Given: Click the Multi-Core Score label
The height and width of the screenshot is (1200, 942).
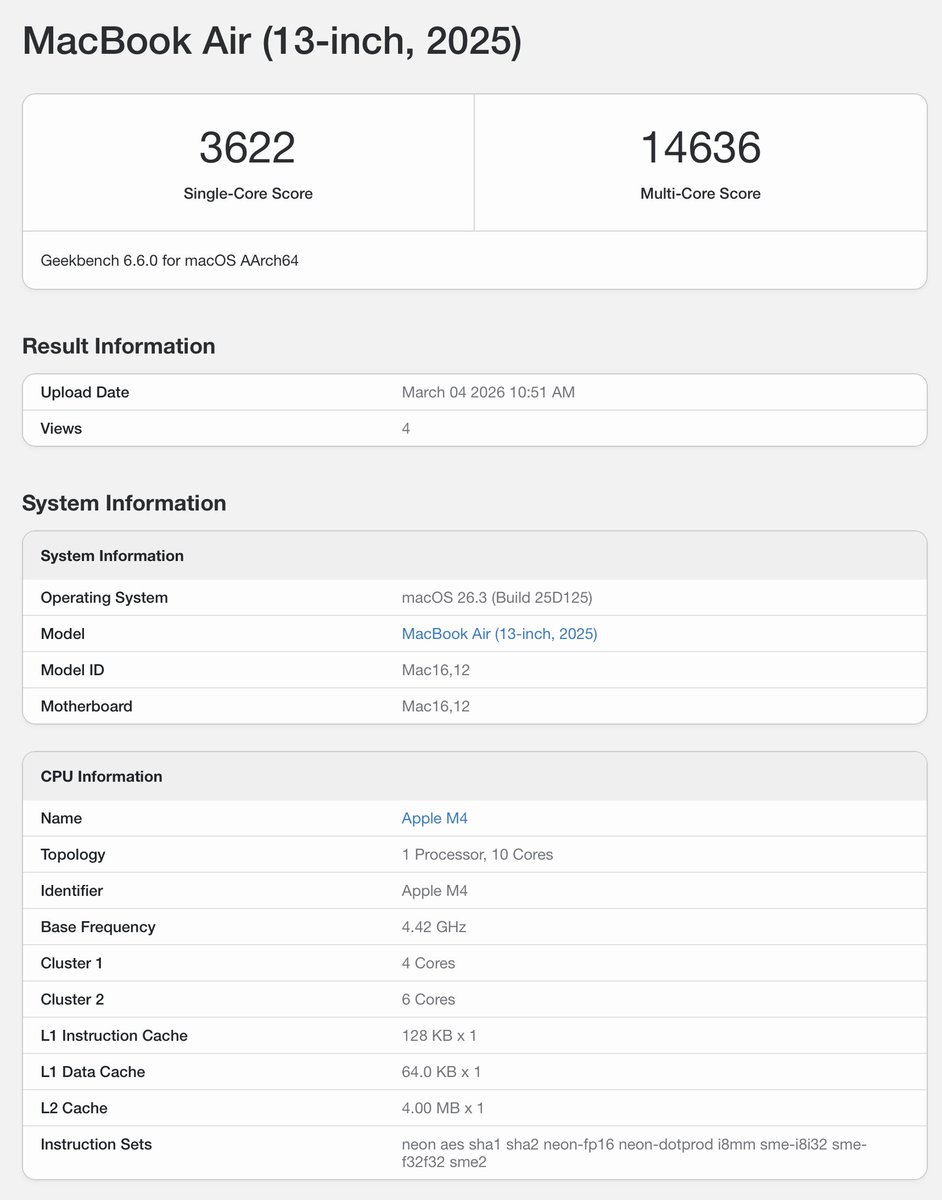Looking at the screenshot, I should click(x=700, y=194).
